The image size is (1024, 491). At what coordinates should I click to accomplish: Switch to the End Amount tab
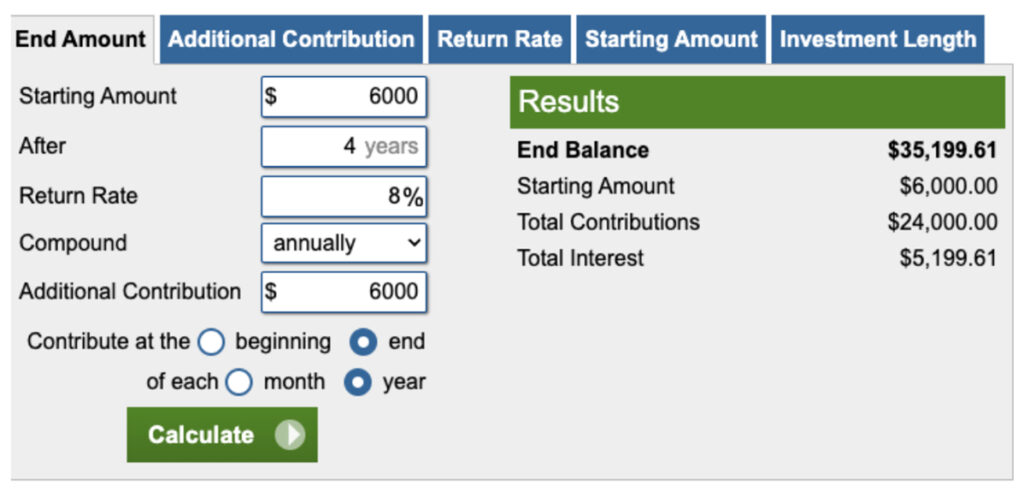(80, 40)
